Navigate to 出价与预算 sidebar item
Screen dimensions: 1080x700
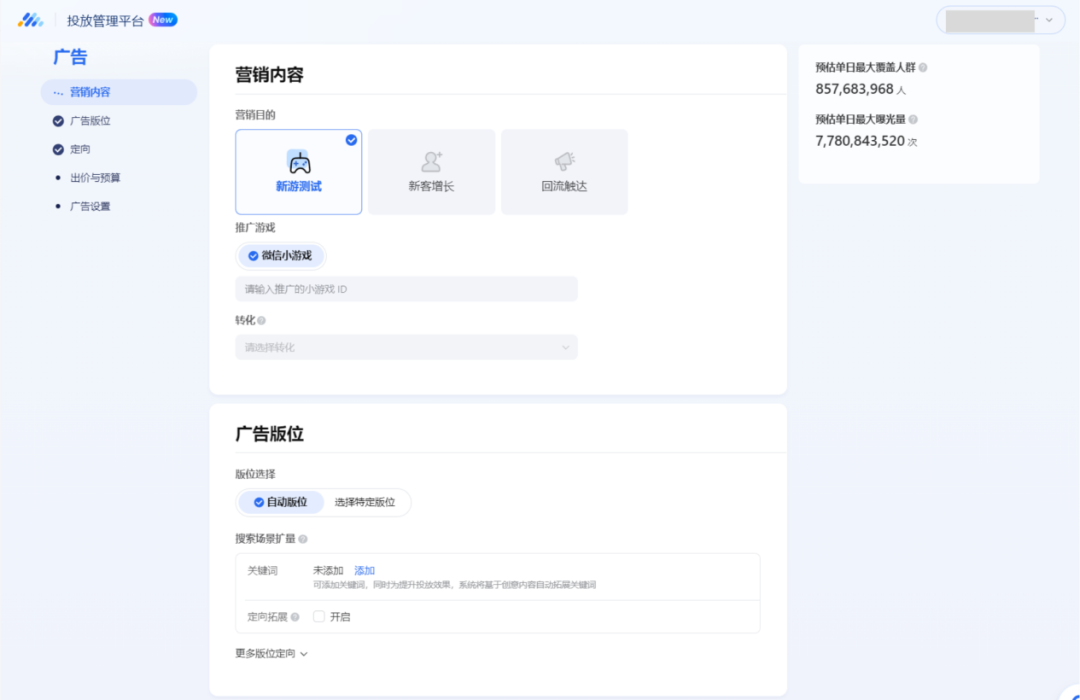pos(95,178)
